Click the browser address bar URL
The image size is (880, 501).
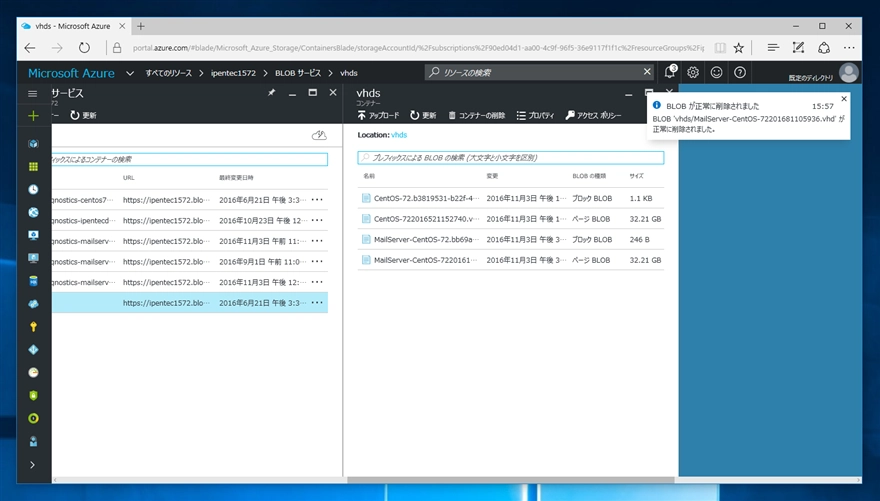point(418,48)
